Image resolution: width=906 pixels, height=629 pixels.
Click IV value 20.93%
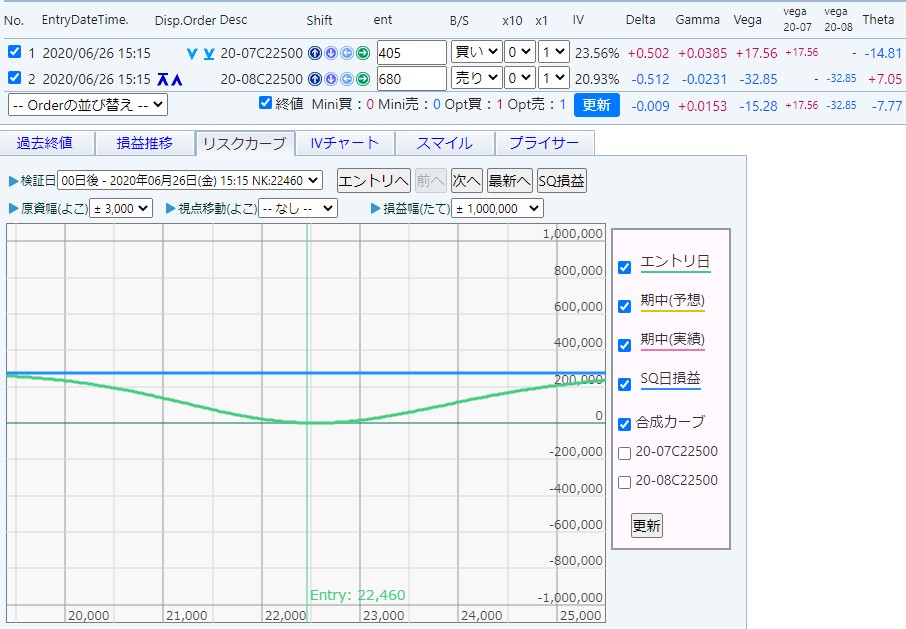click(597, 79)
